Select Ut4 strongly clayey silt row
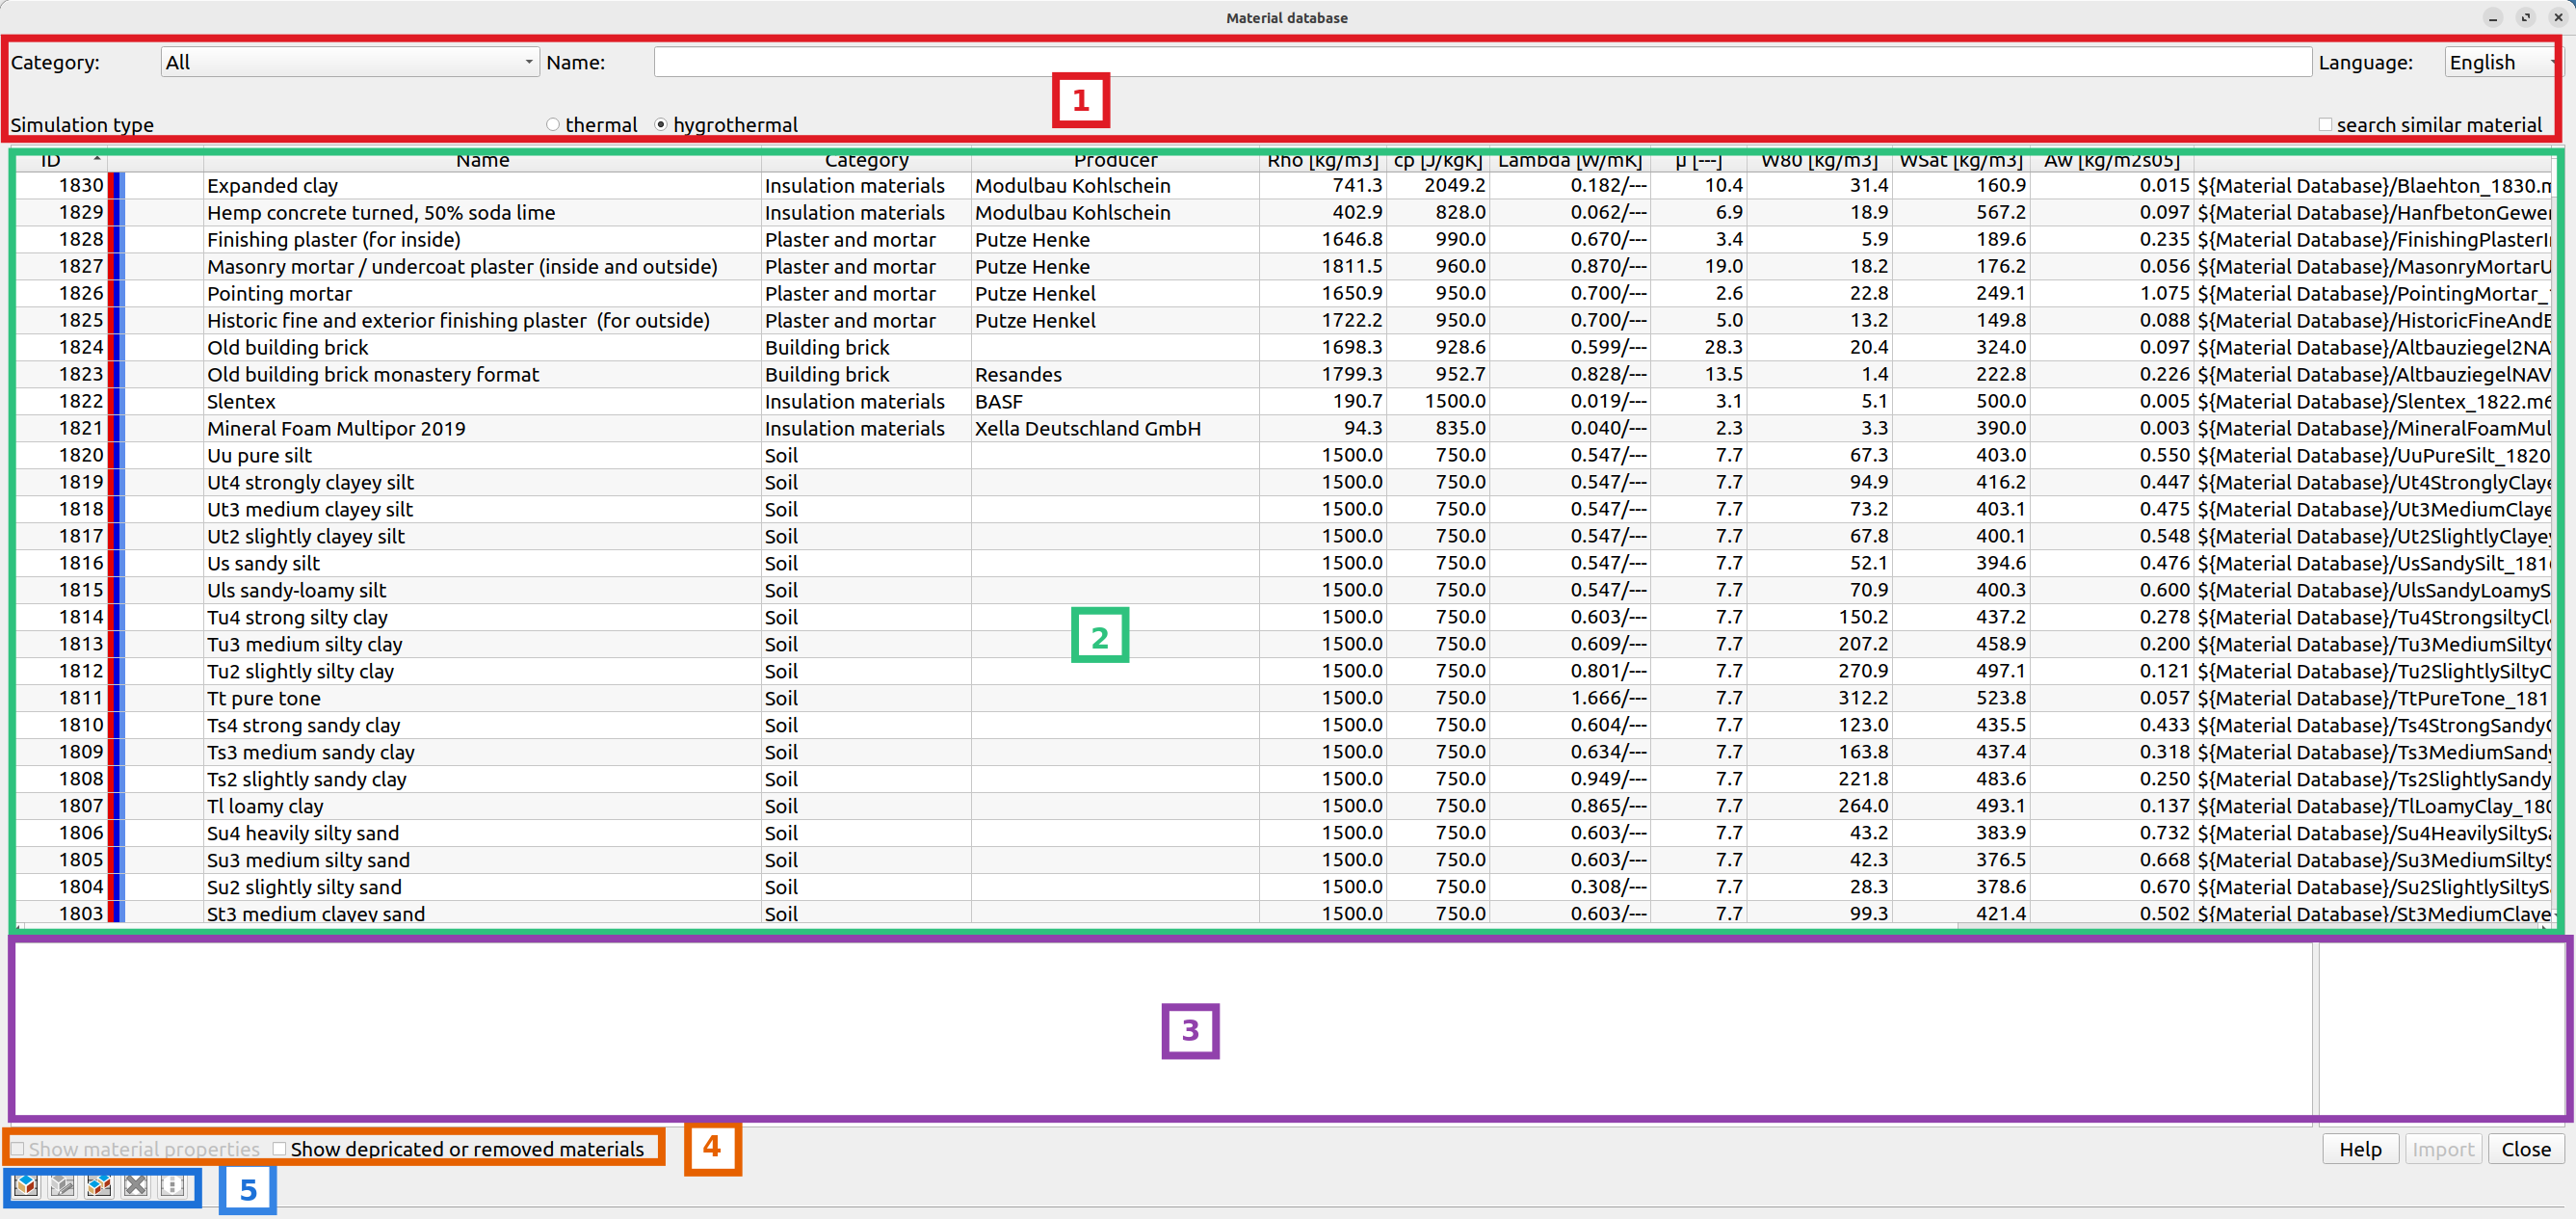This screenshot has width=2576, height=1219. pyautogui.click(x=1284, y=482)
